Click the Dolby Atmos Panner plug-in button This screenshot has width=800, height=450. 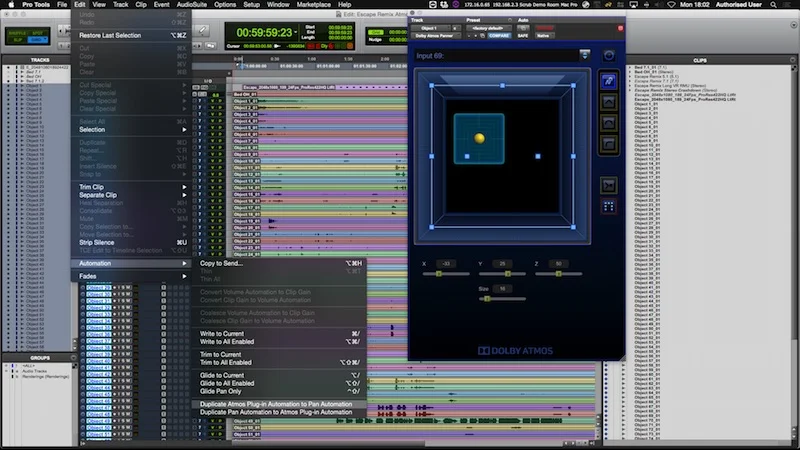[437, 36]
